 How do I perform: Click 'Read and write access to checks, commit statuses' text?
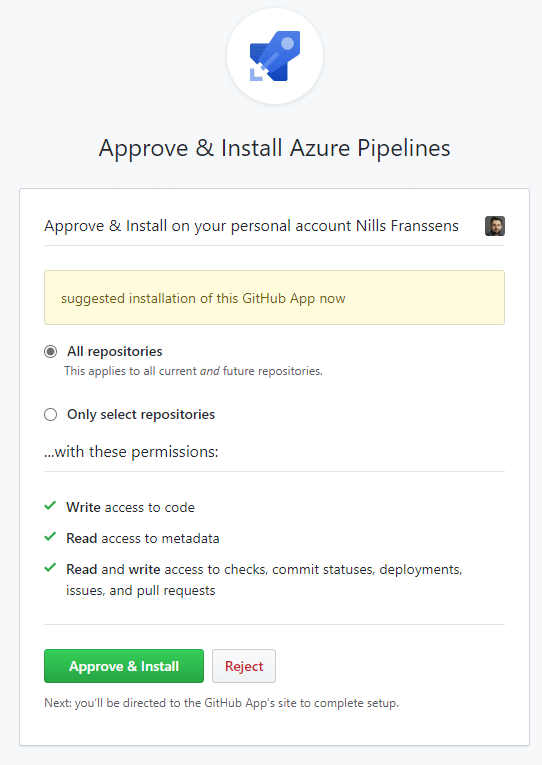(x=264, y=580)
